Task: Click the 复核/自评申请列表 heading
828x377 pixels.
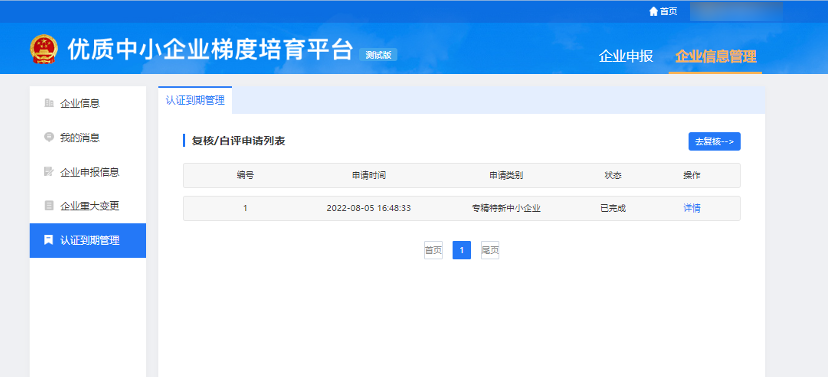Action: pos(239,141)
